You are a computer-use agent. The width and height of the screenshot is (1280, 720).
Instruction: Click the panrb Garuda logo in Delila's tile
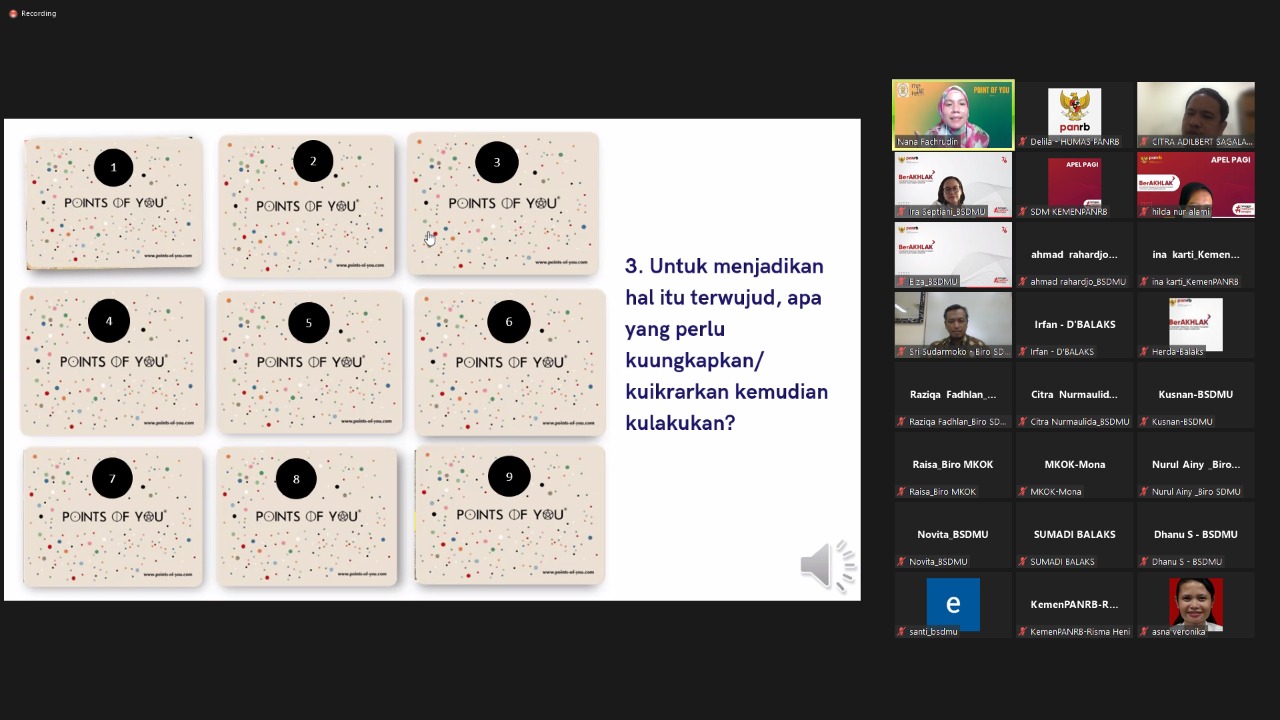(1074, 110)
